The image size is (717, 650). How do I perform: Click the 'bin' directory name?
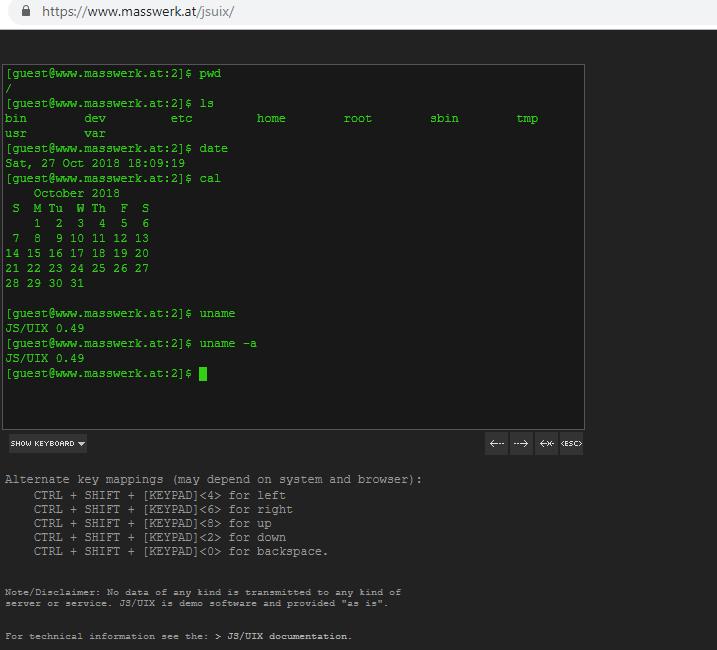pos(16,118)
